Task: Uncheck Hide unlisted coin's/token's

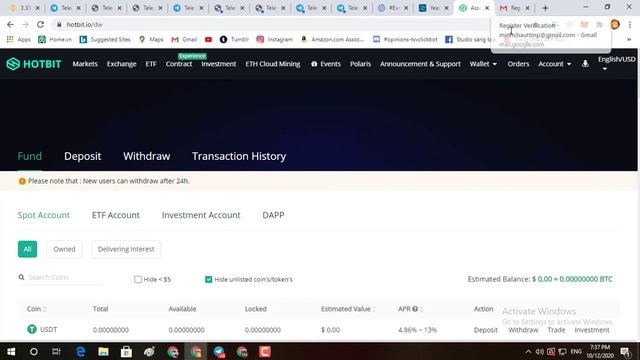Action: tap(209, 280)
